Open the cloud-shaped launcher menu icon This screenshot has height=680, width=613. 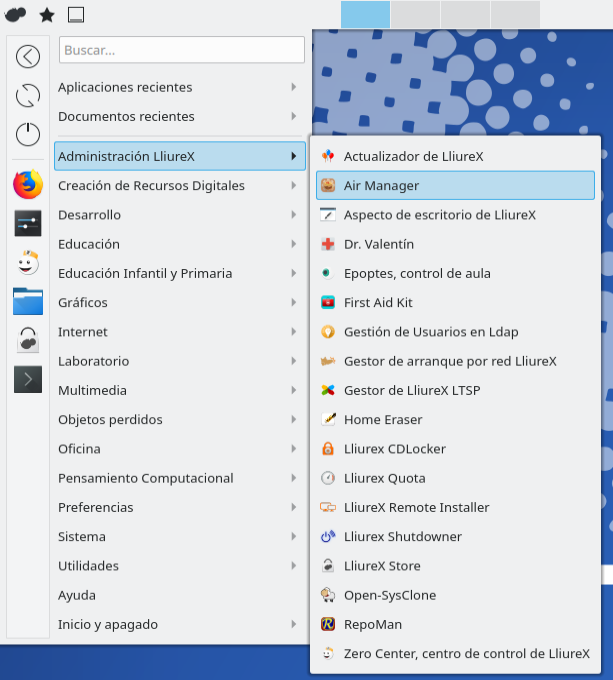(15, 15)
